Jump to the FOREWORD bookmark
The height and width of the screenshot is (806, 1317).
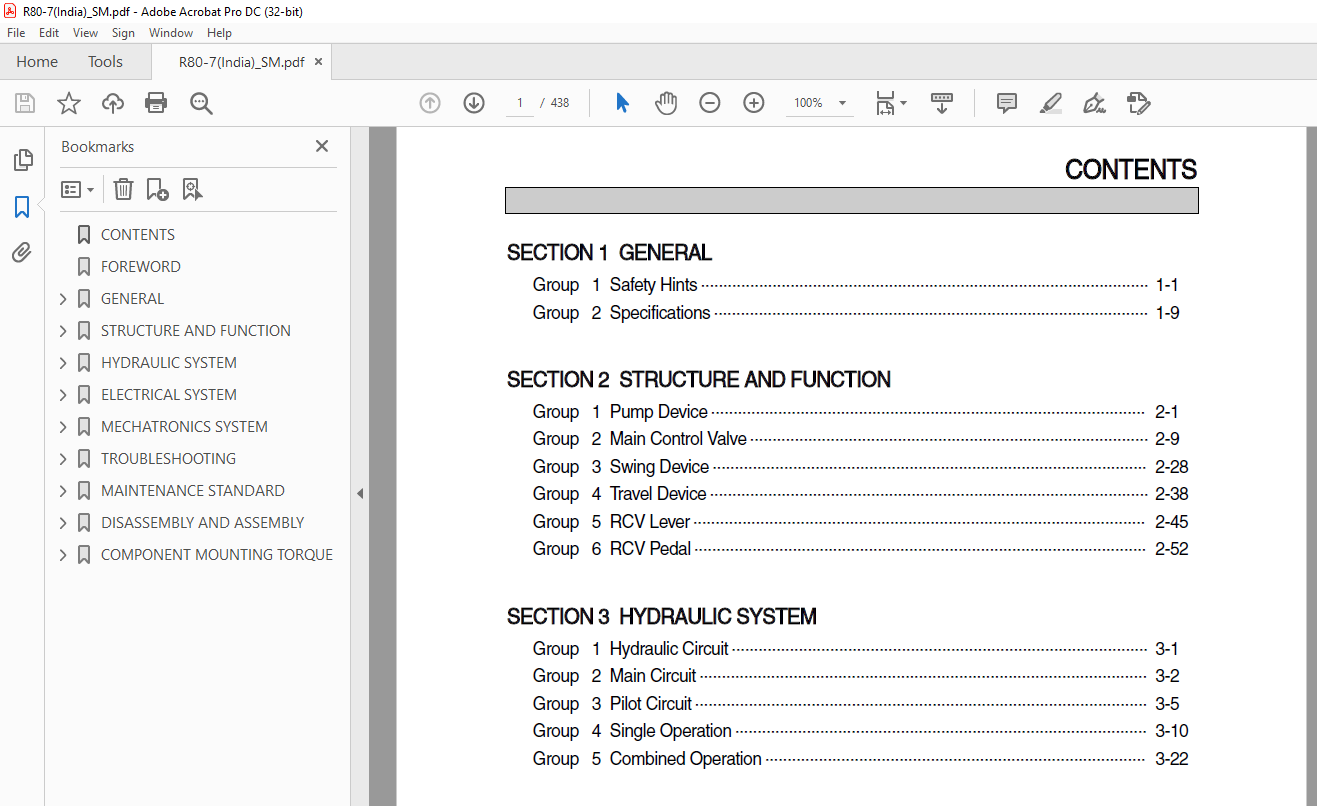pyautogui.click(x=141, y=267)
